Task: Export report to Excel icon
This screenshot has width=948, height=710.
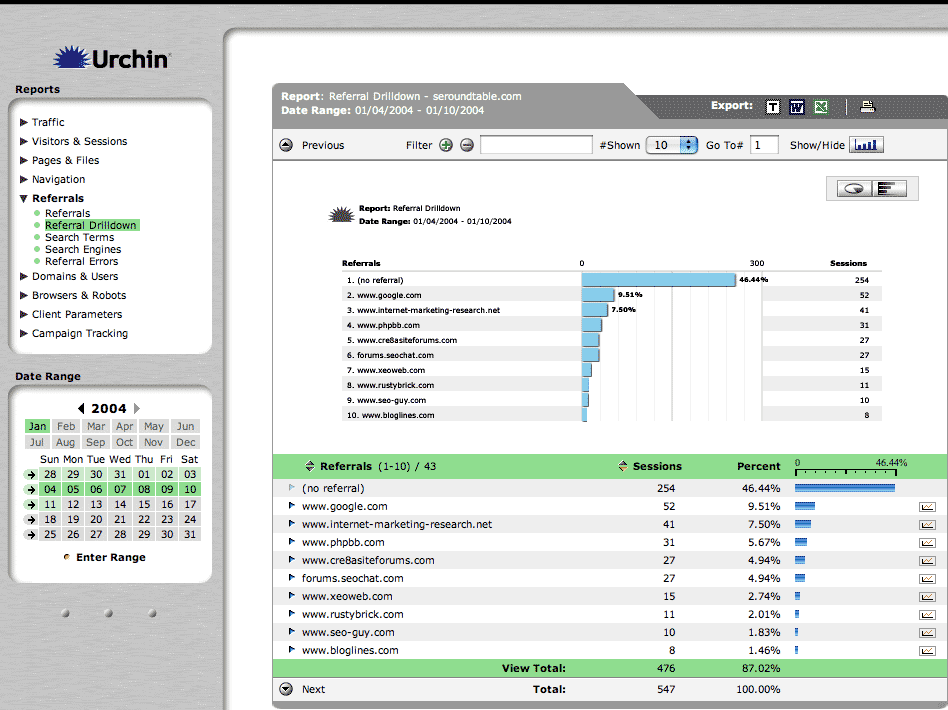Action: (820, 107)
